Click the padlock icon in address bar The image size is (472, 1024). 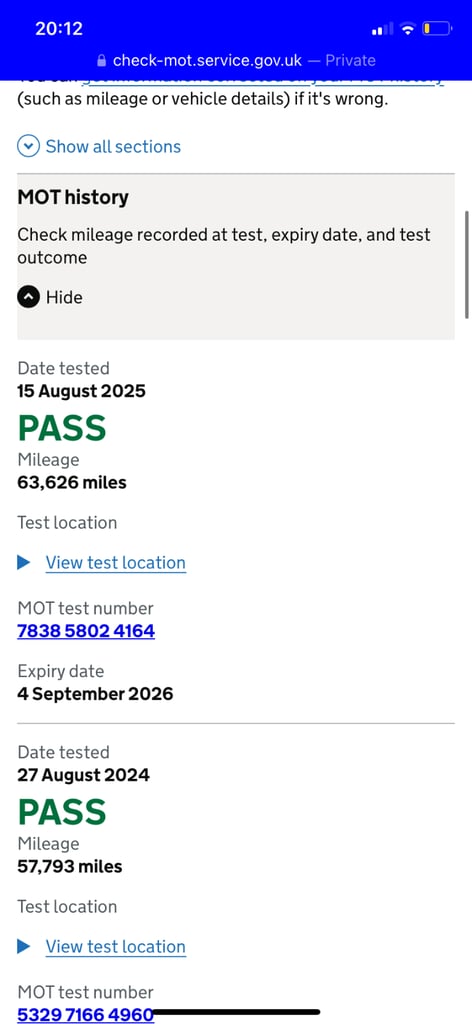101,61
